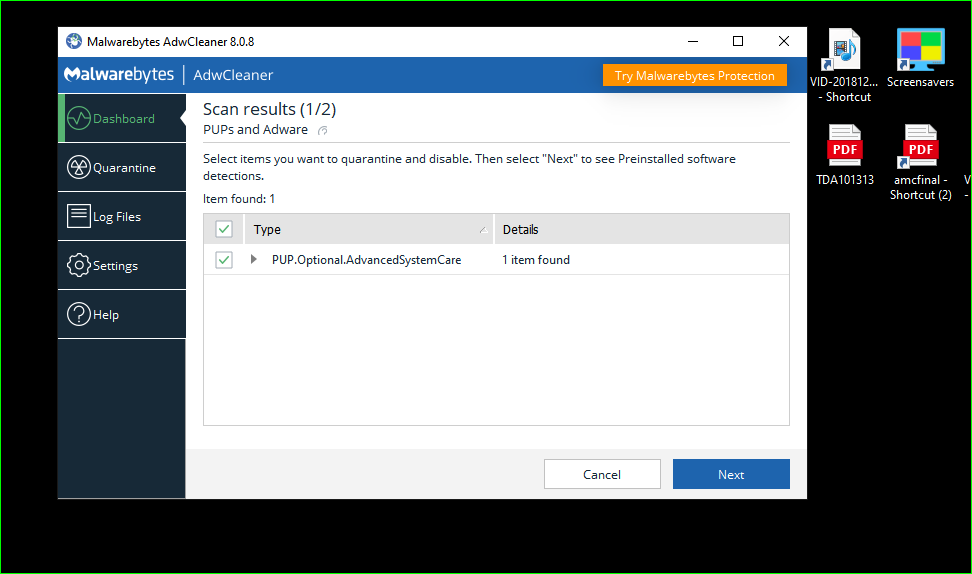
Task: Maximize the AdwCleaner window
Action: [x=738, y=42]
